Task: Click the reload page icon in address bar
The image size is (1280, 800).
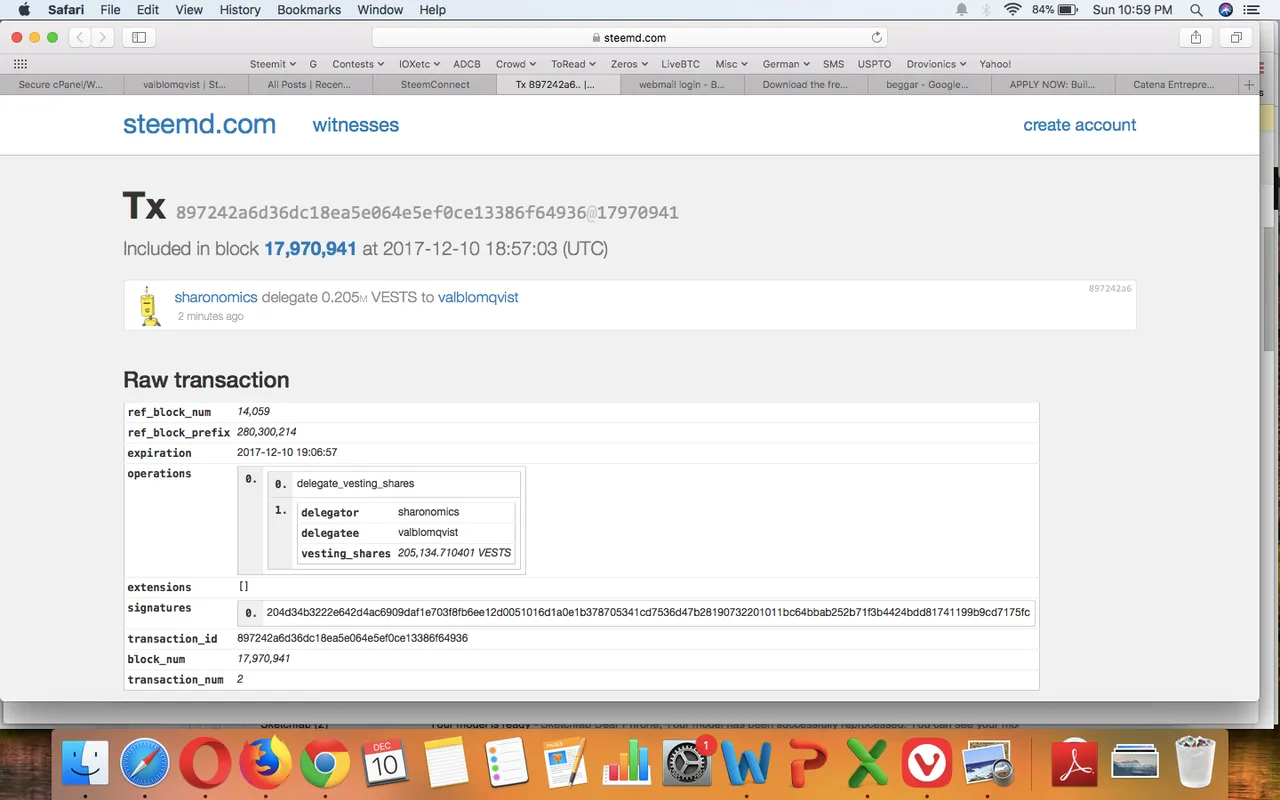Action: [877, 37]
